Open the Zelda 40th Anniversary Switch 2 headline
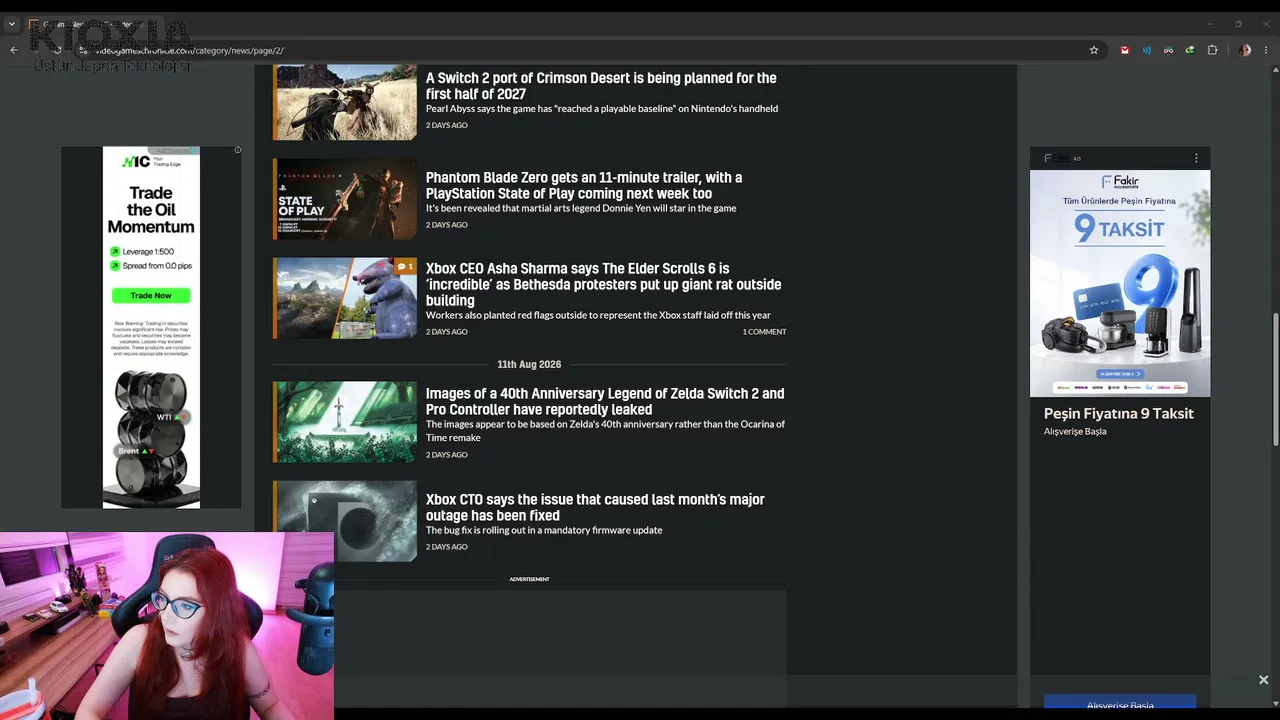This screenshot has width=1280, height=720. 605,402
